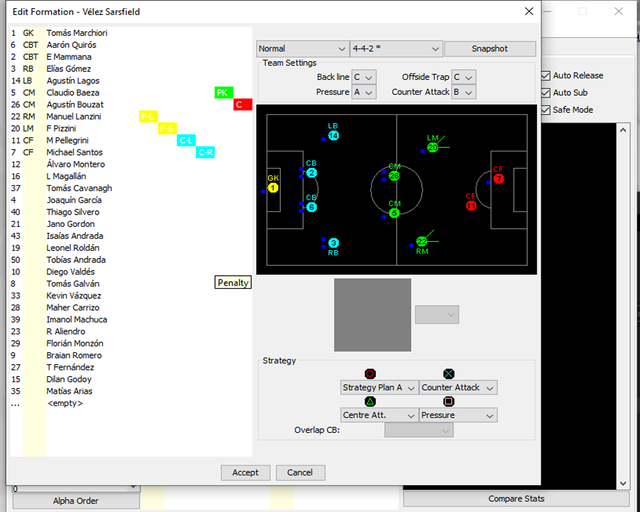Click the Compare Stats button
This screenshot has width=640, height=512.
pyautogui.click(x=516, y=499)
